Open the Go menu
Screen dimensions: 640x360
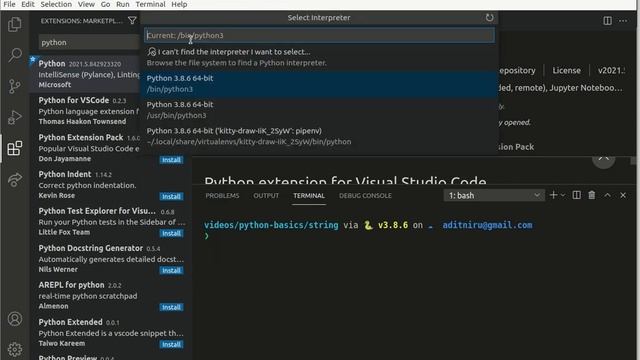105,4
